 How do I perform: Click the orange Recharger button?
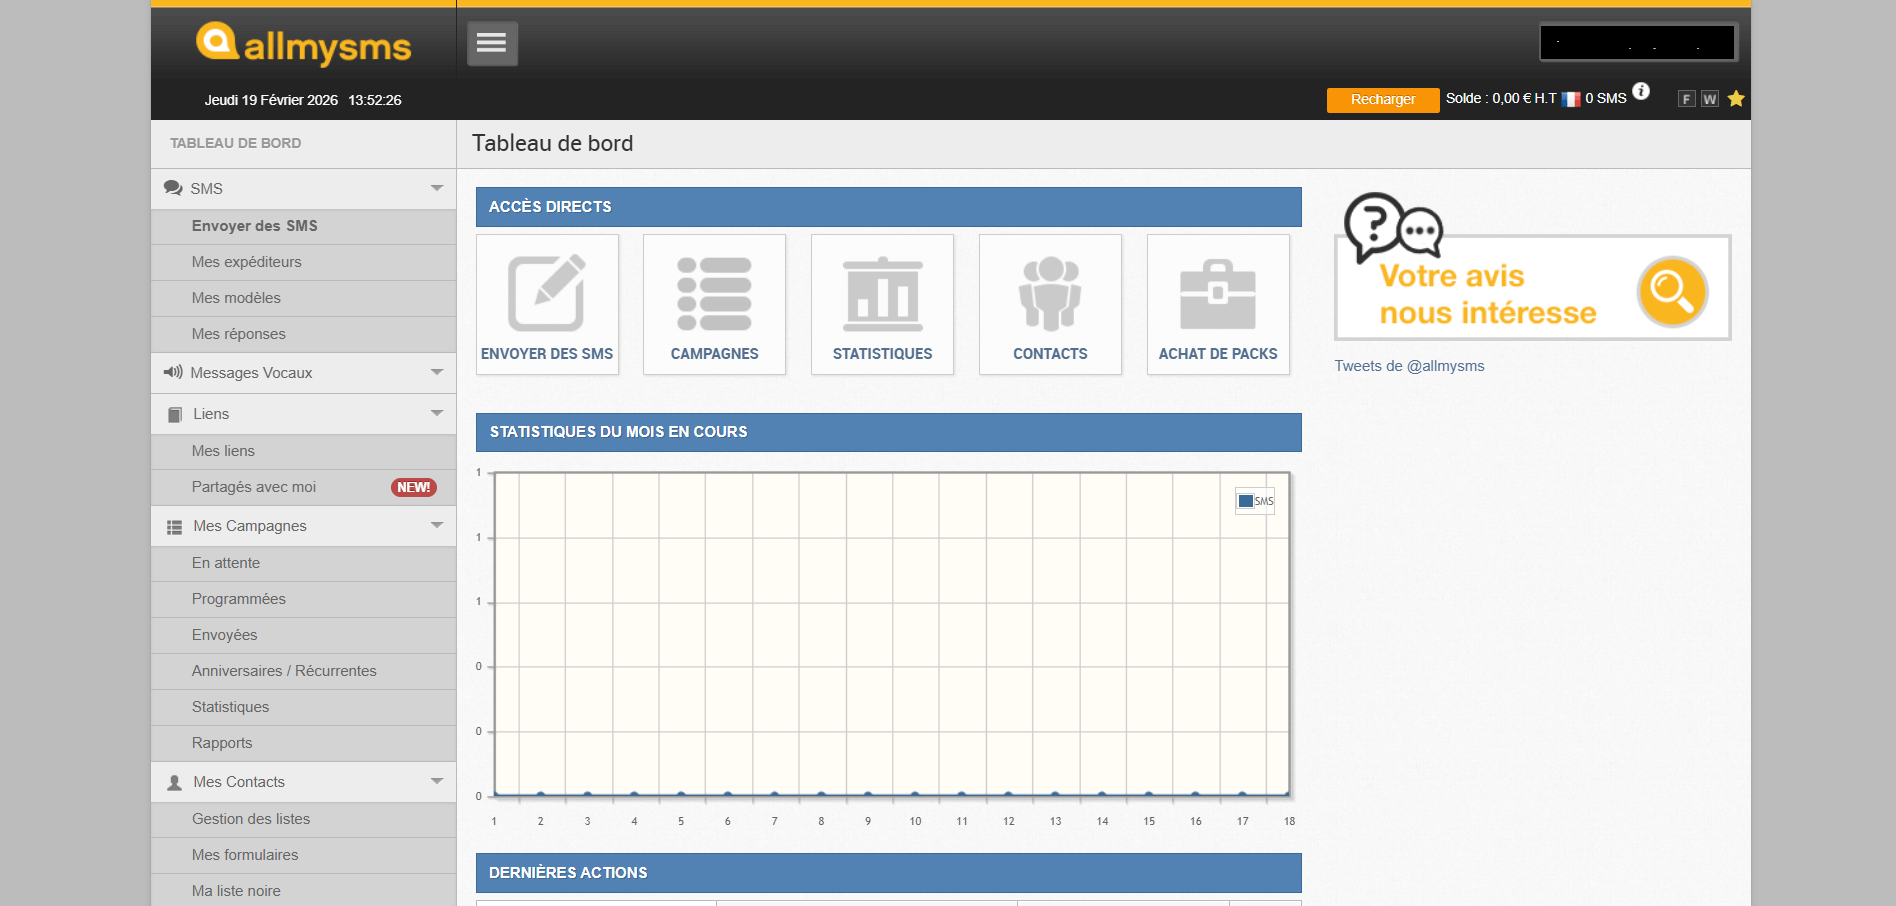coord(1382,99)
